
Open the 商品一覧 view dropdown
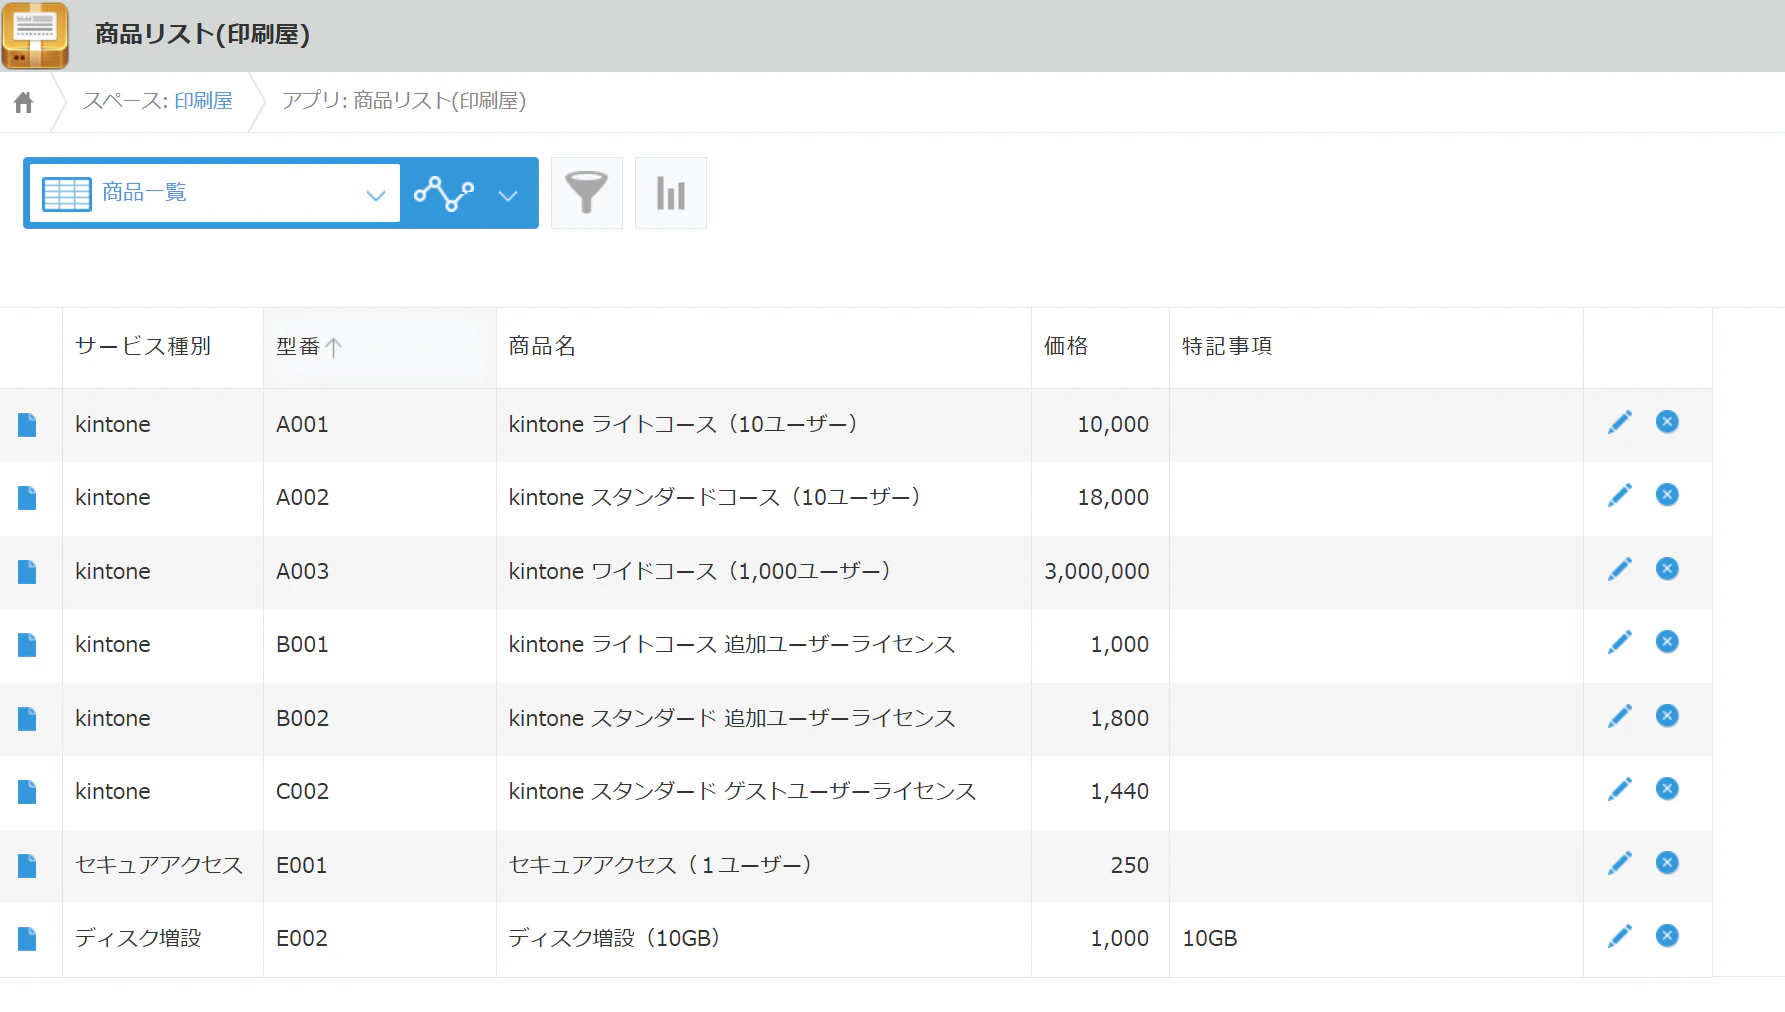click(x=215, y=193)
